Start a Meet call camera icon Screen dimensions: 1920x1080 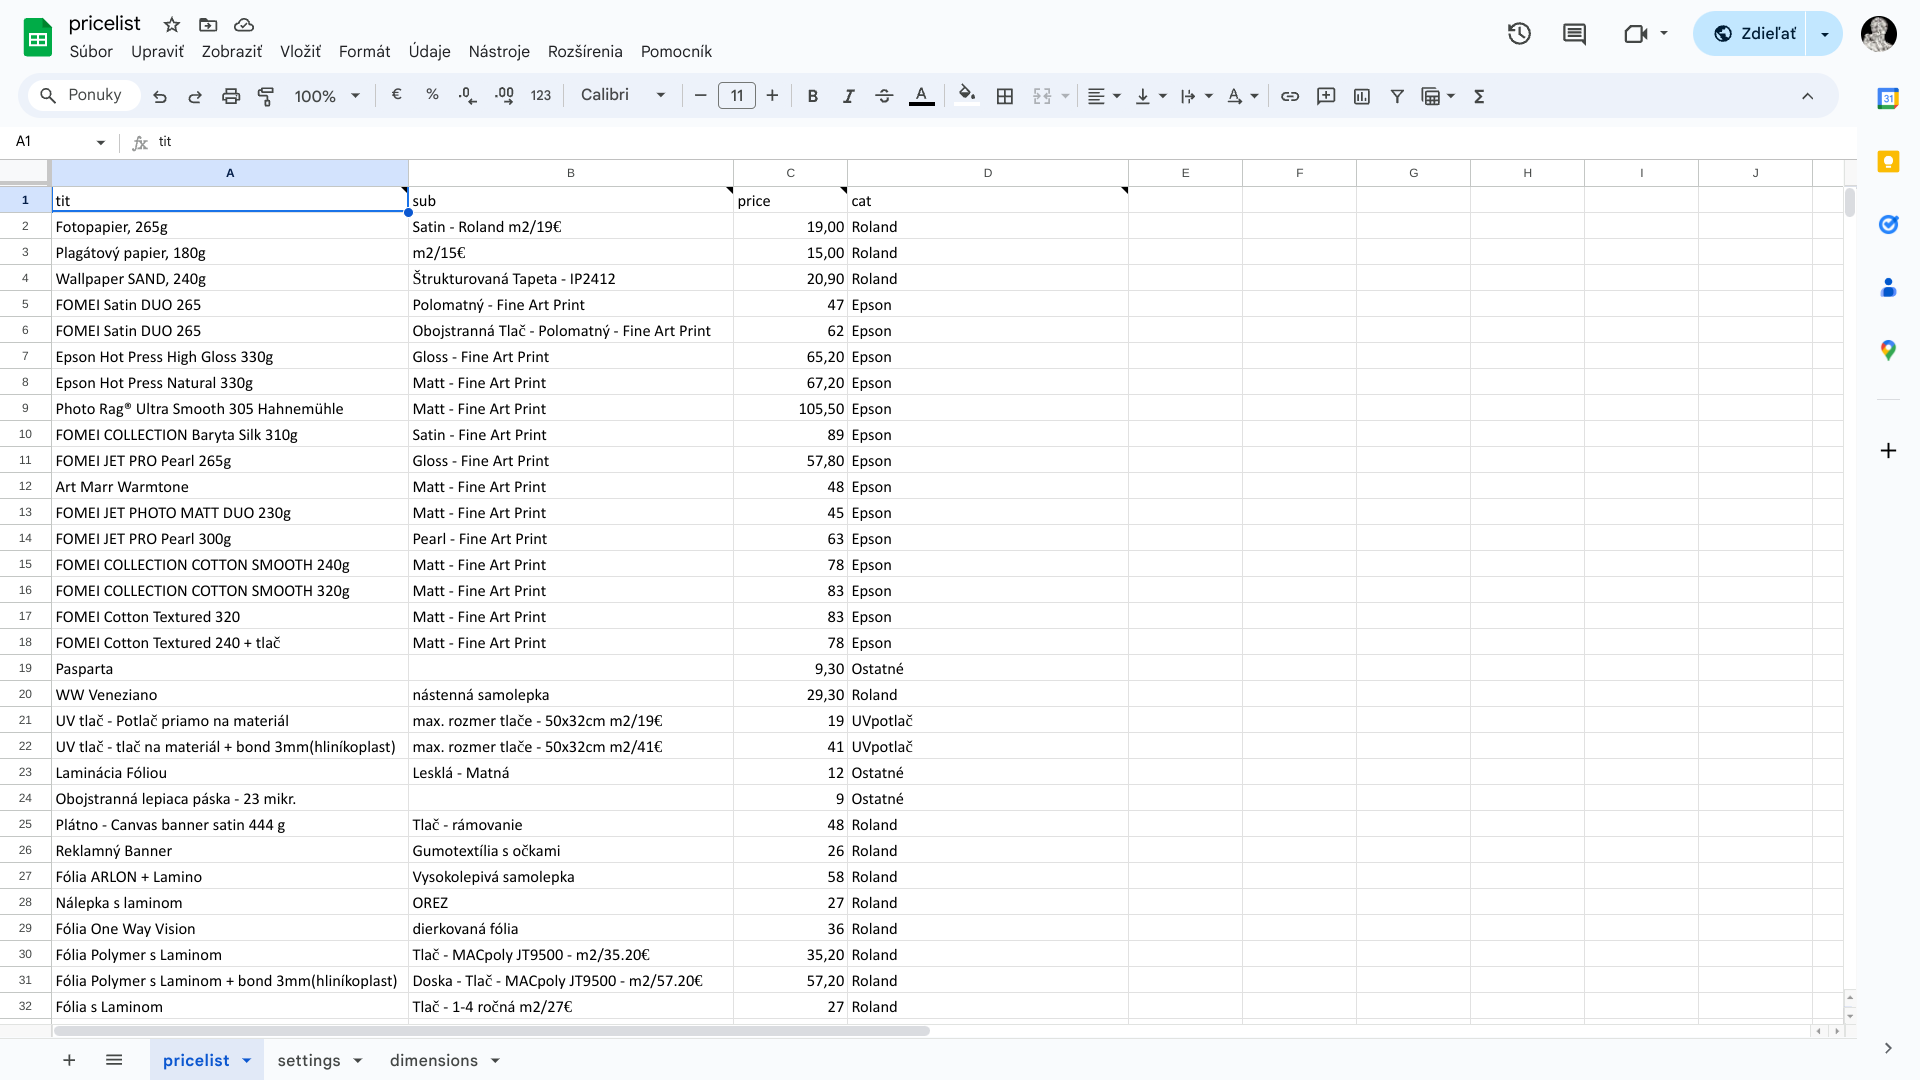click(x=1636, y=34)
